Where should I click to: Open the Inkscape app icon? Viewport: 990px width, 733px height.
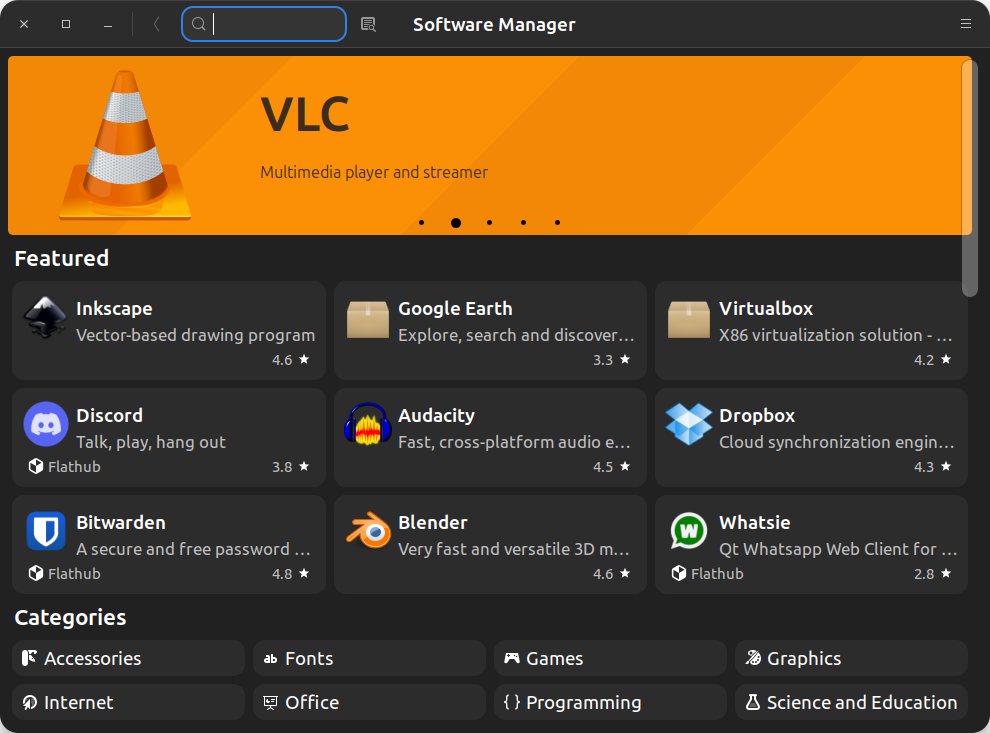45,318
